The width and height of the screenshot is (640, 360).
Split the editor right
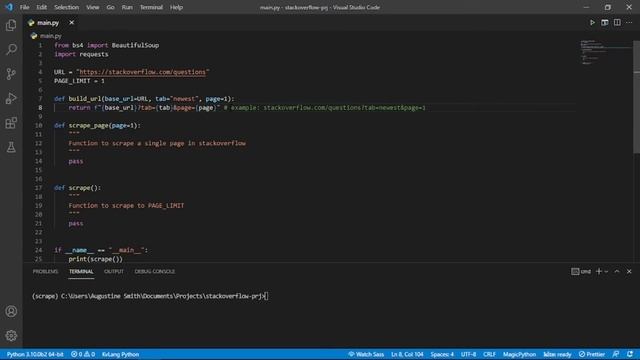pos(617,22)
